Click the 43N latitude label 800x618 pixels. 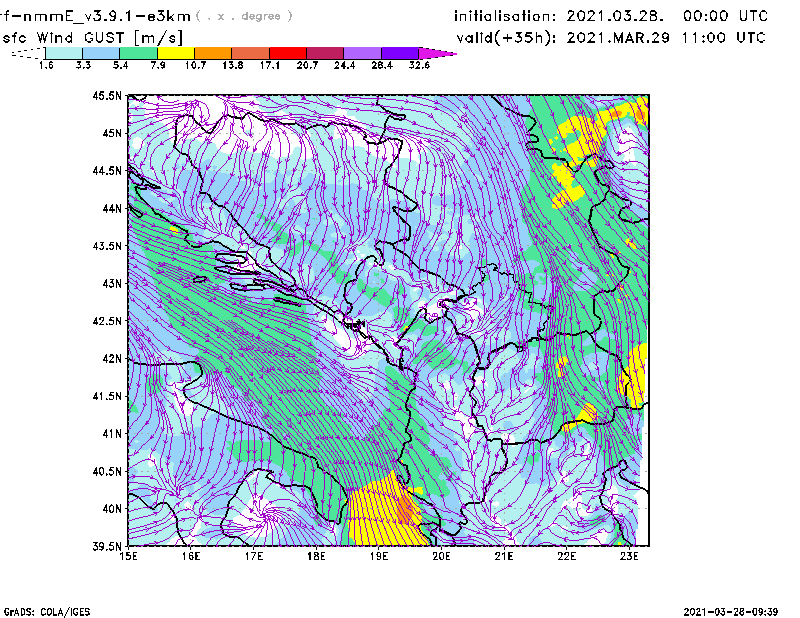pyautogui.click(x=112, y=283)
